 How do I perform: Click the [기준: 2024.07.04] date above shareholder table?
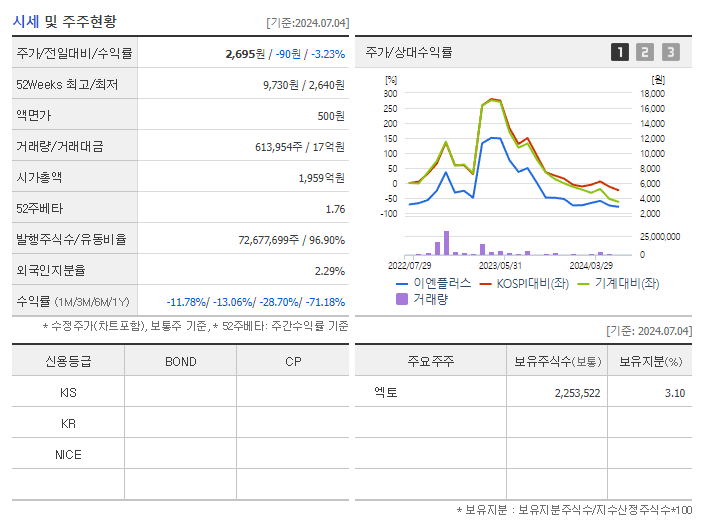click(649, 331)
